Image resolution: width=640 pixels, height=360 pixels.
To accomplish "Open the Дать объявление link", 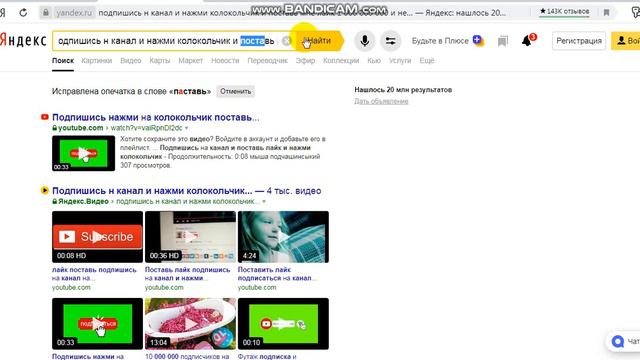I will (381, 101).
